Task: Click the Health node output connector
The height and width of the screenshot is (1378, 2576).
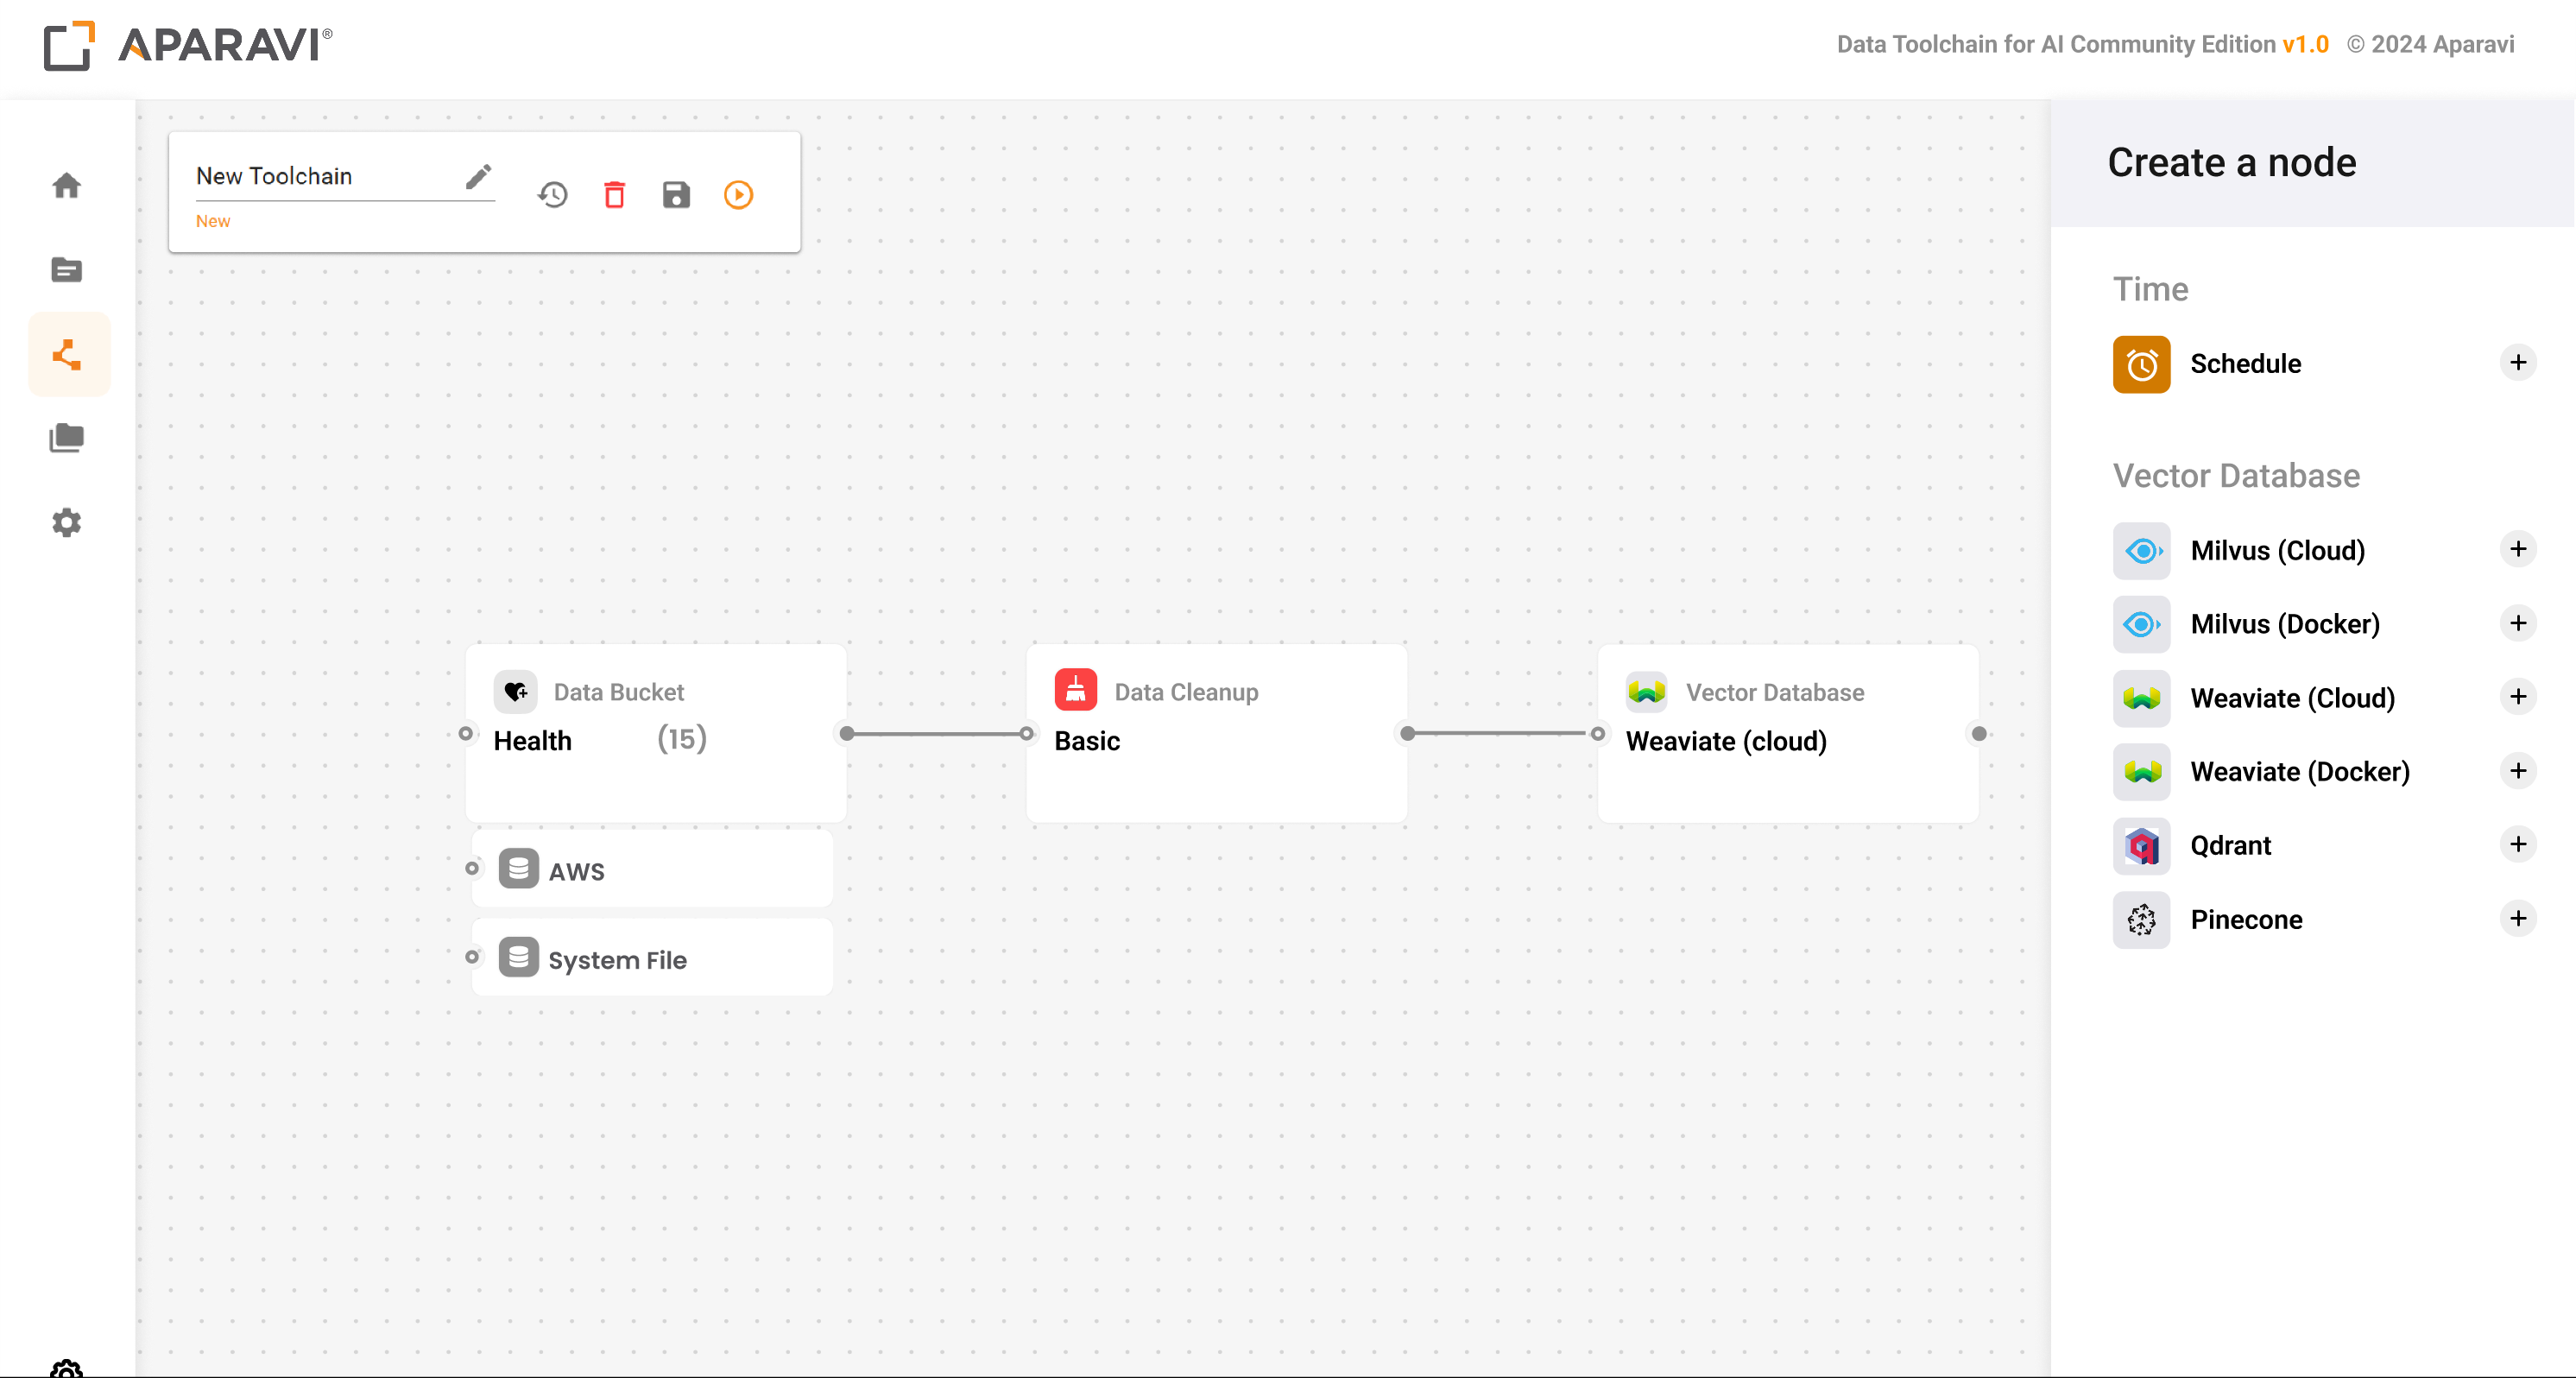Action: coord(846,734)
